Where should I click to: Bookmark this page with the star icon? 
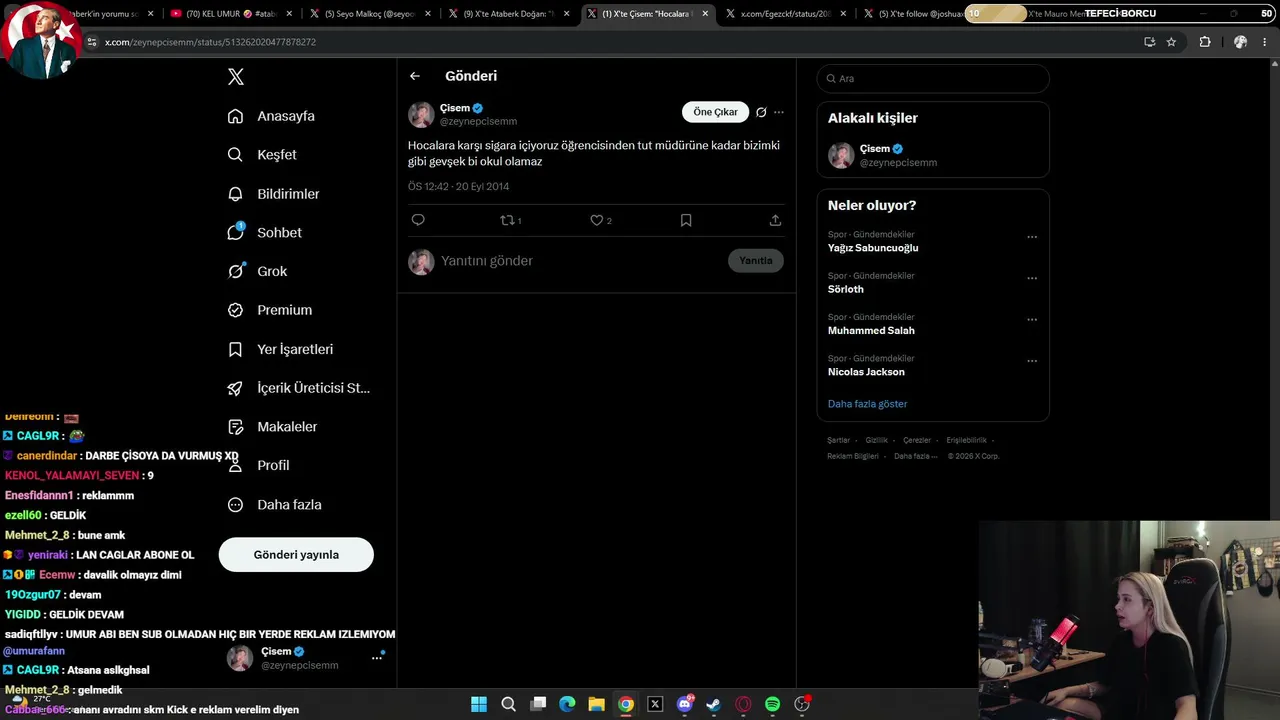(1171, 42)
